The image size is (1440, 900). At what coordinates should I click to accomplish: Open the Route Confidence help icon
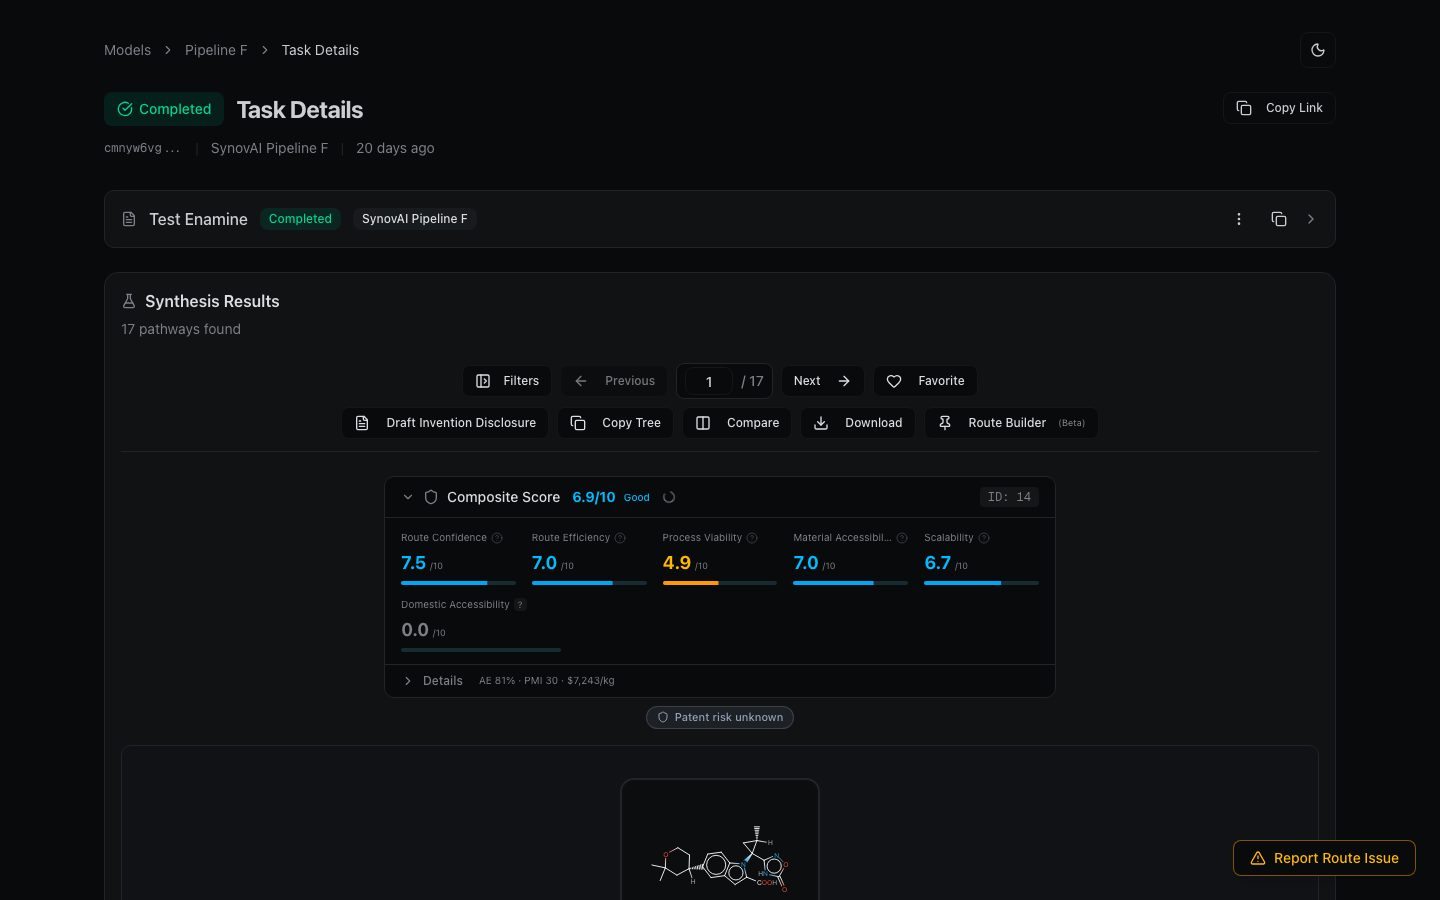[x=497, y=538]
